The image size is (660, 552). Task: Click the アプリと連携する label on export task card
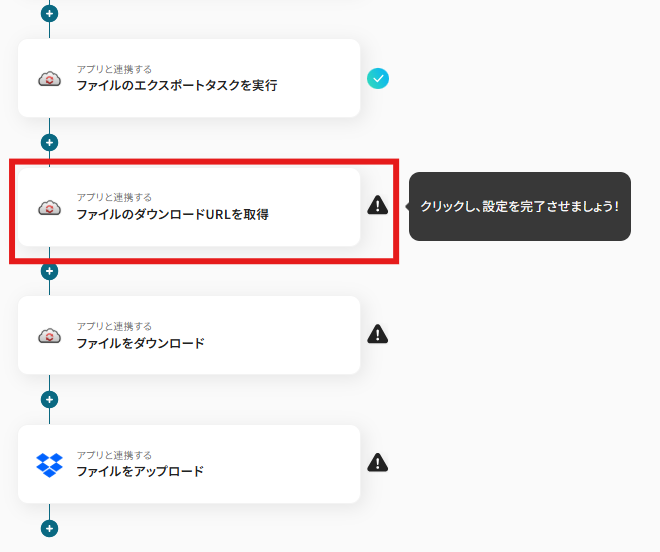pyautogui.click(x=114, y=69)
